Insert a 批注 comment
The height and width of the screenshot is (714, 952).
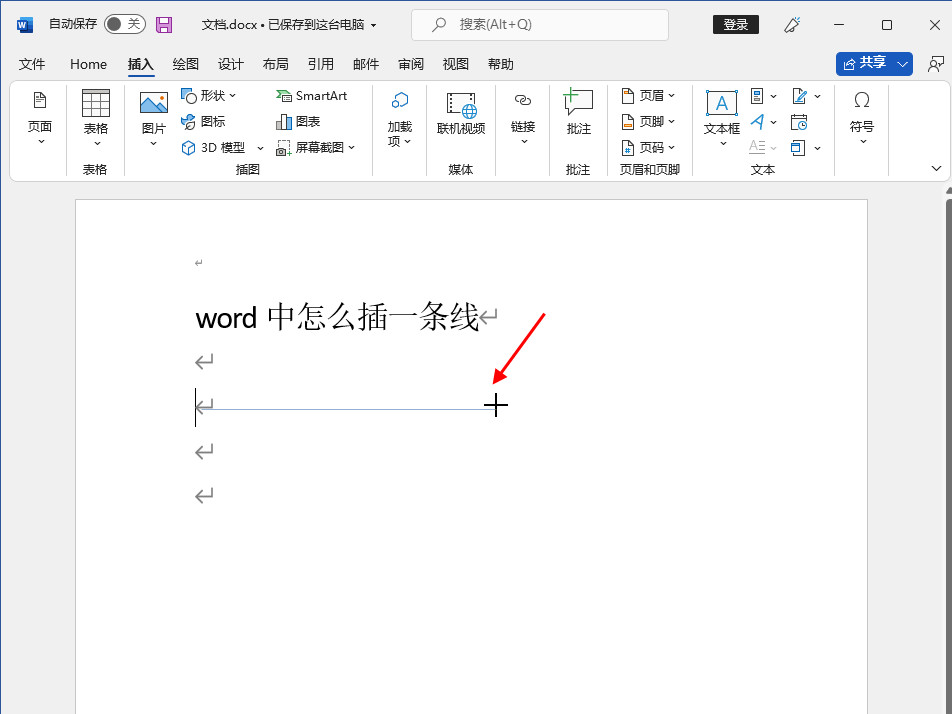tap(578, 112)
